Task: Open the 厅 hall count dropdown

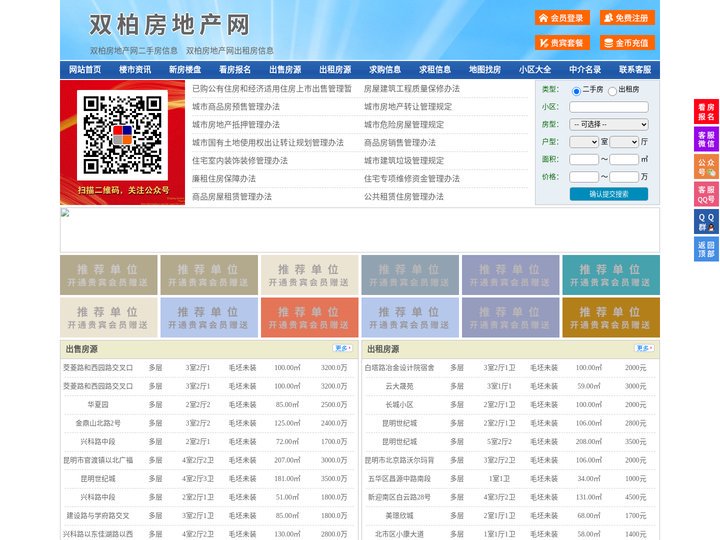Action: [x=624, y=142]
